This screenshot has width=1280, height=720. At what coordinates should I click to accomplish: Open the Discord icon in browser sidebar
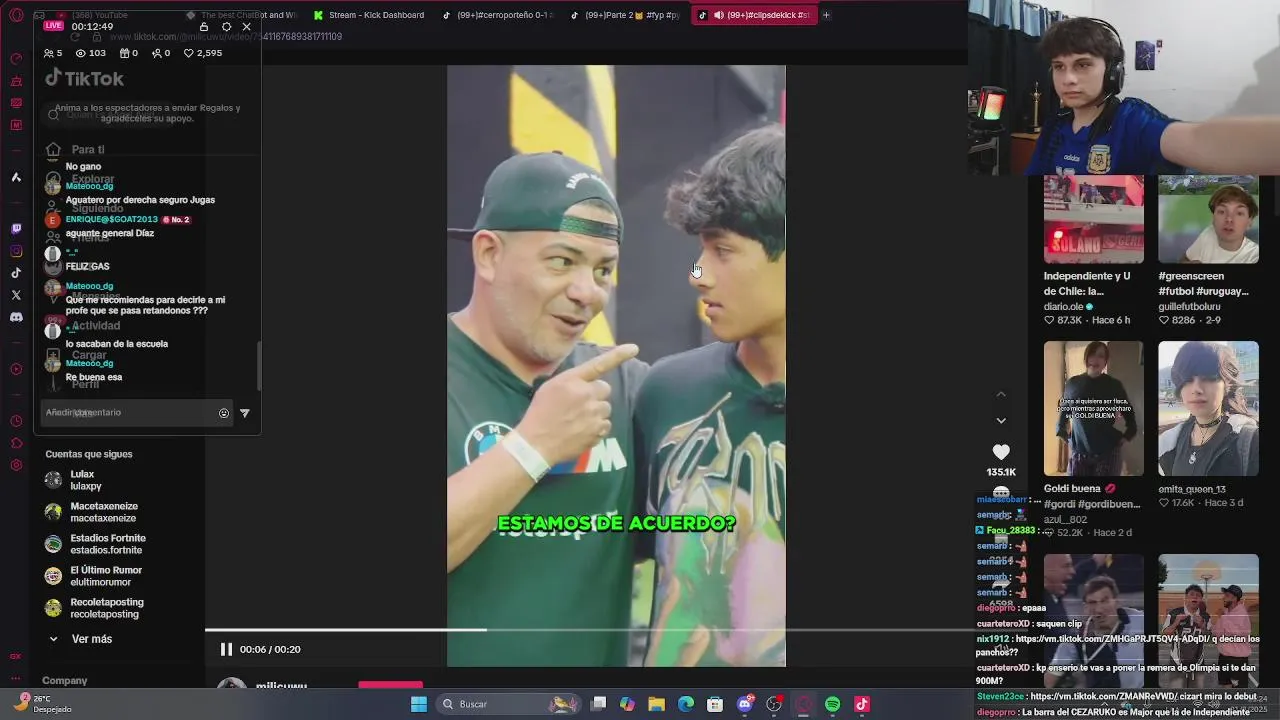point(16,317)
